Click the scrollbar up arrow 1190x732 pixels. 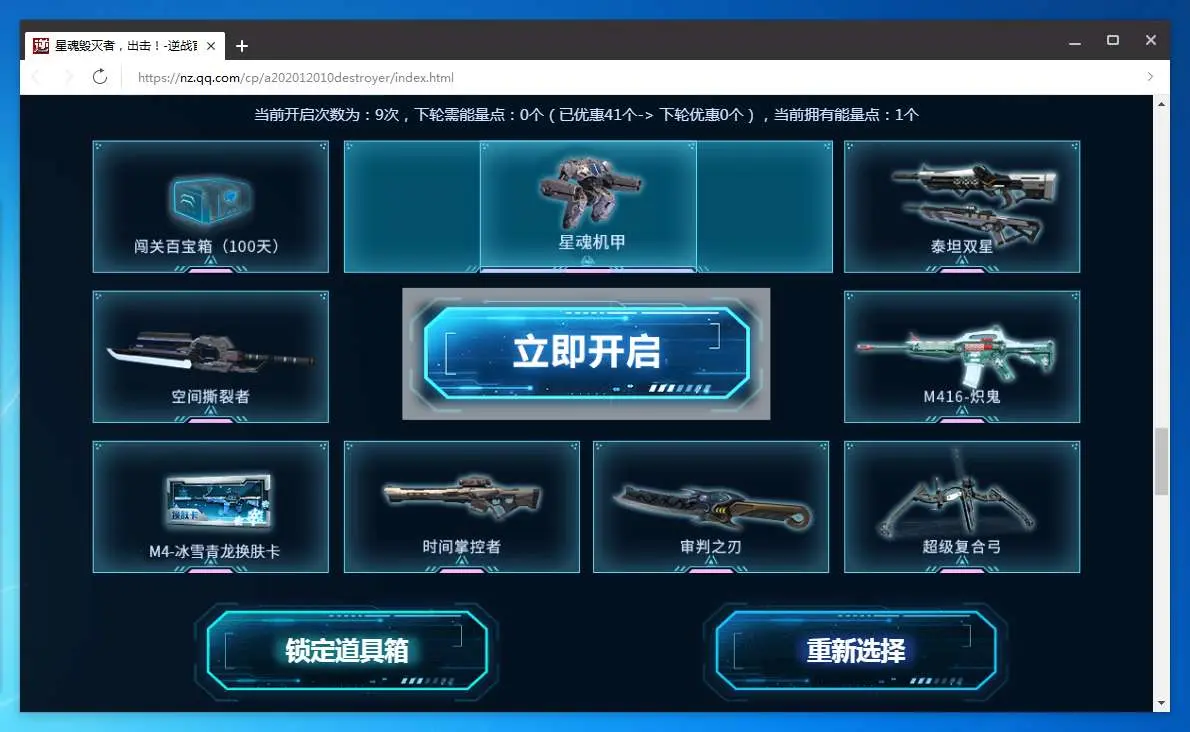point(1161,104)
